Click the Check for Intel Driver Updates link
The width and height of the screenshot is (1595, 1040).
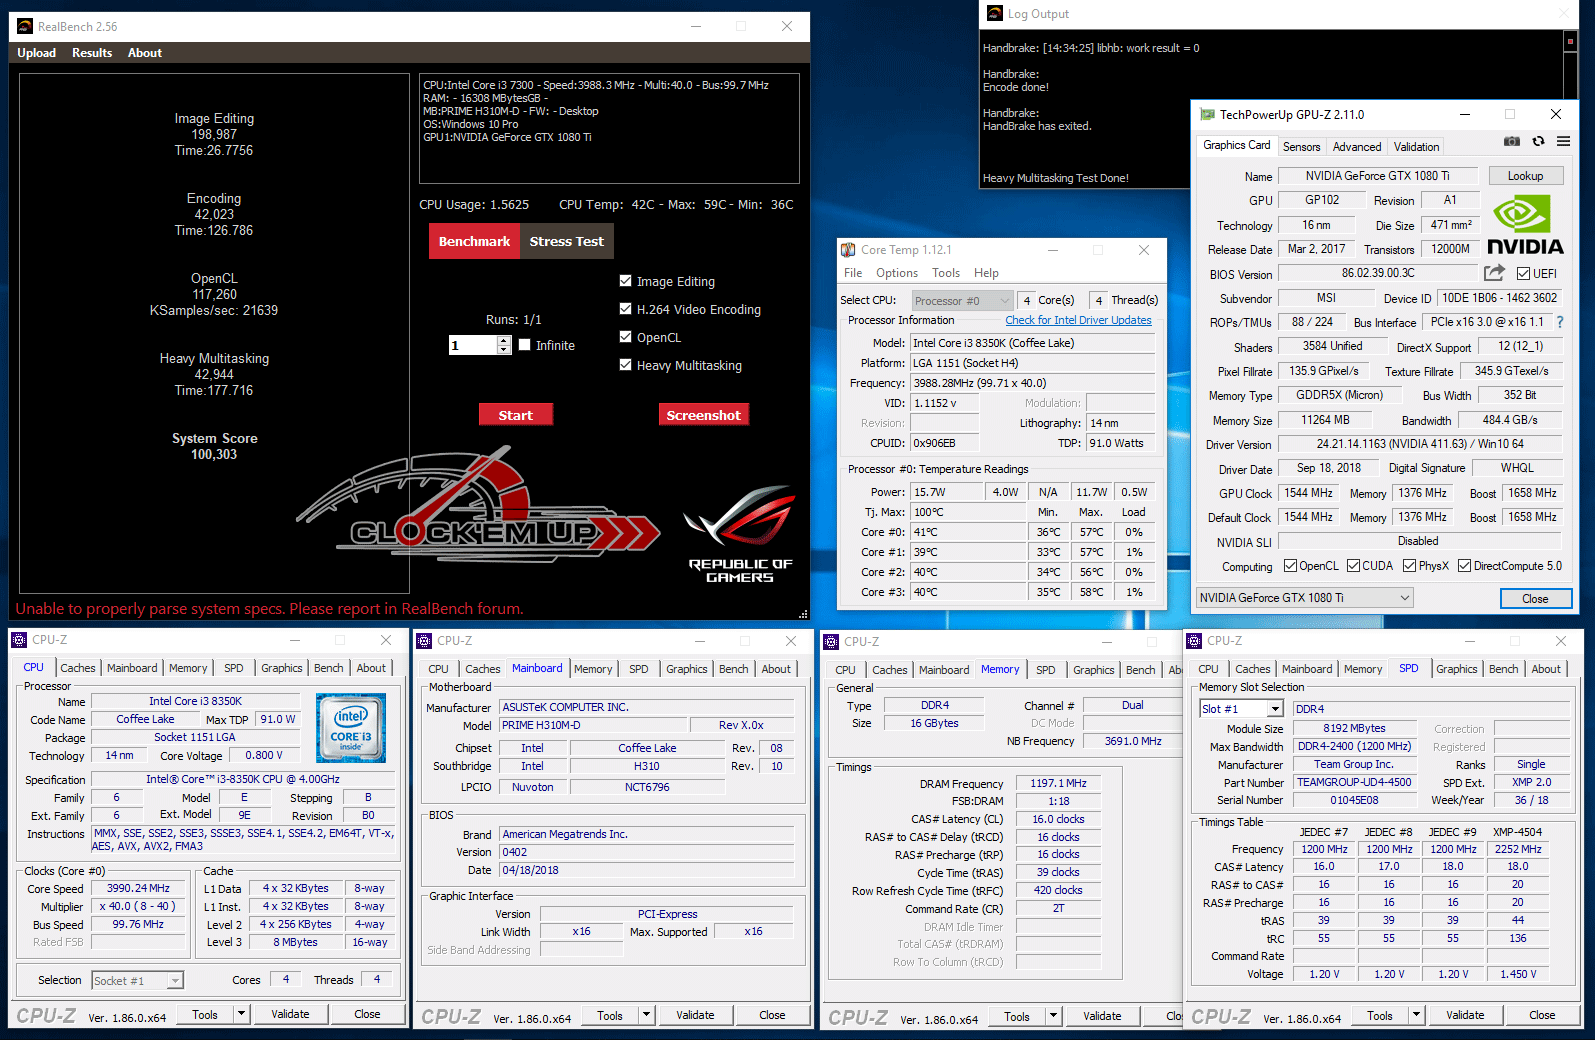tap(1078, 320)
